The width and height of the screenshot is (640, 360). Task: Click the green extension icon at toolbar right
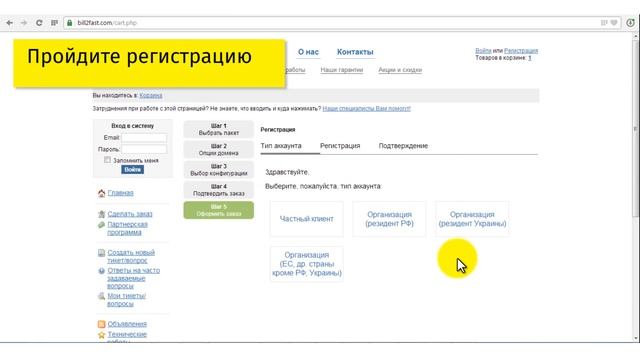point(631,23)
